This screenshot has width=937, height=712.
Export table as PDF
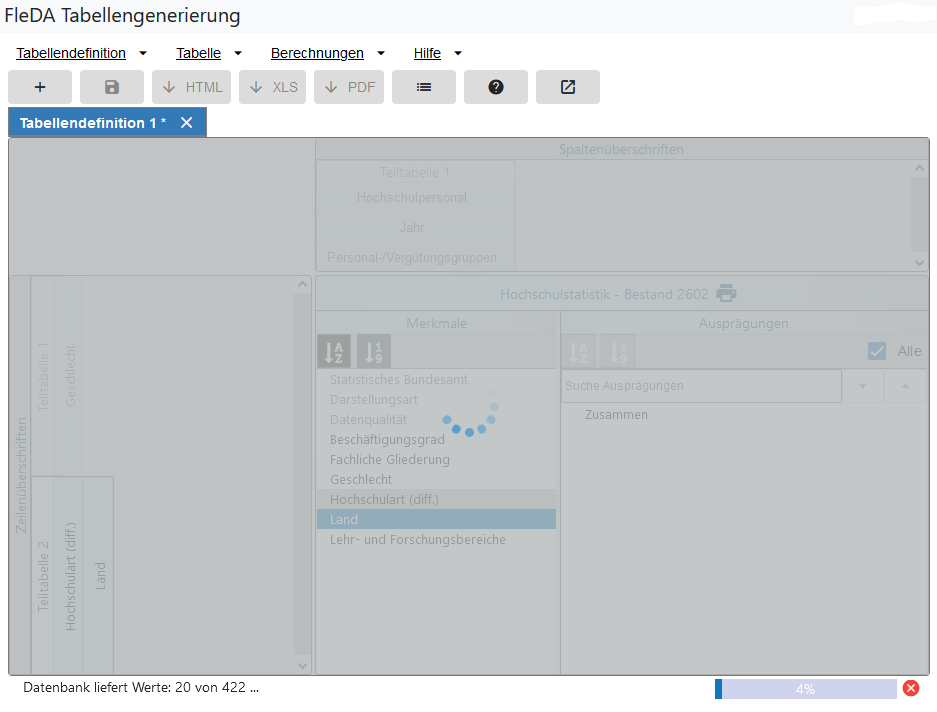(x=349, y=87)
